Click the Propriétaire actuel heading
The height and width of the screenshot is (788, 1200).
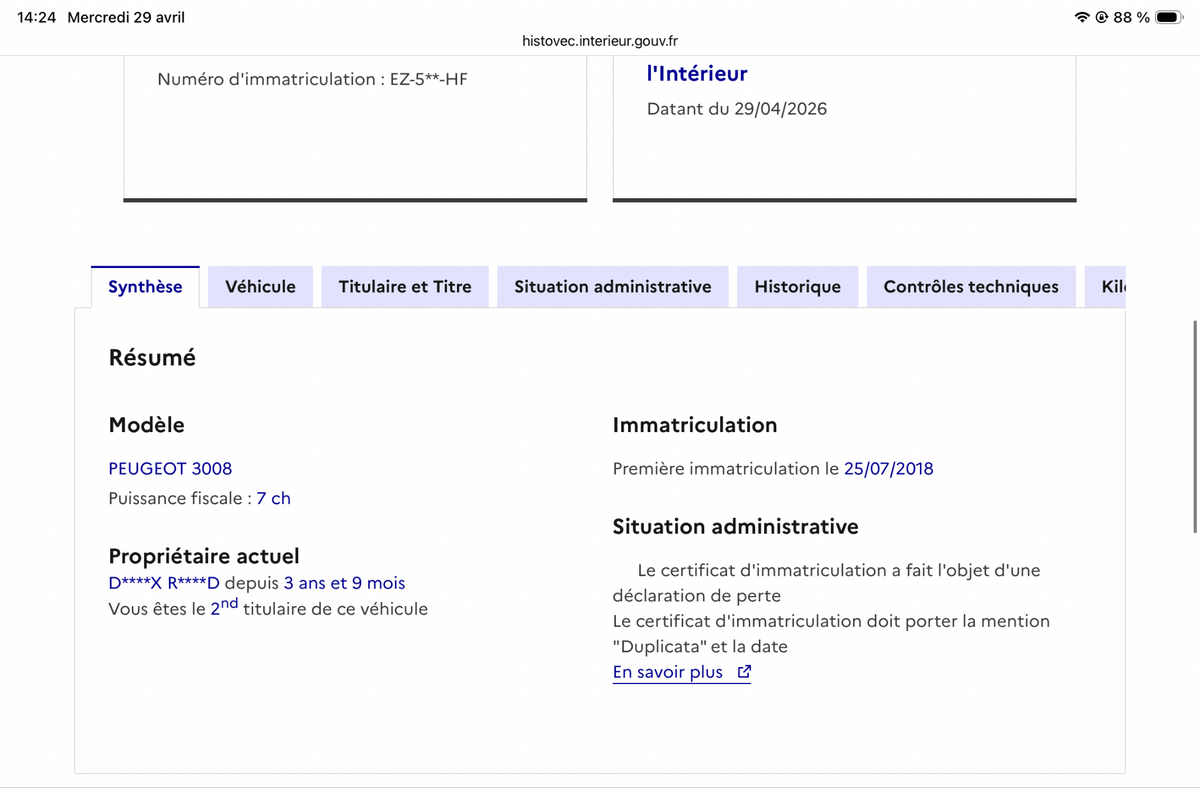(x=204, y=556)
